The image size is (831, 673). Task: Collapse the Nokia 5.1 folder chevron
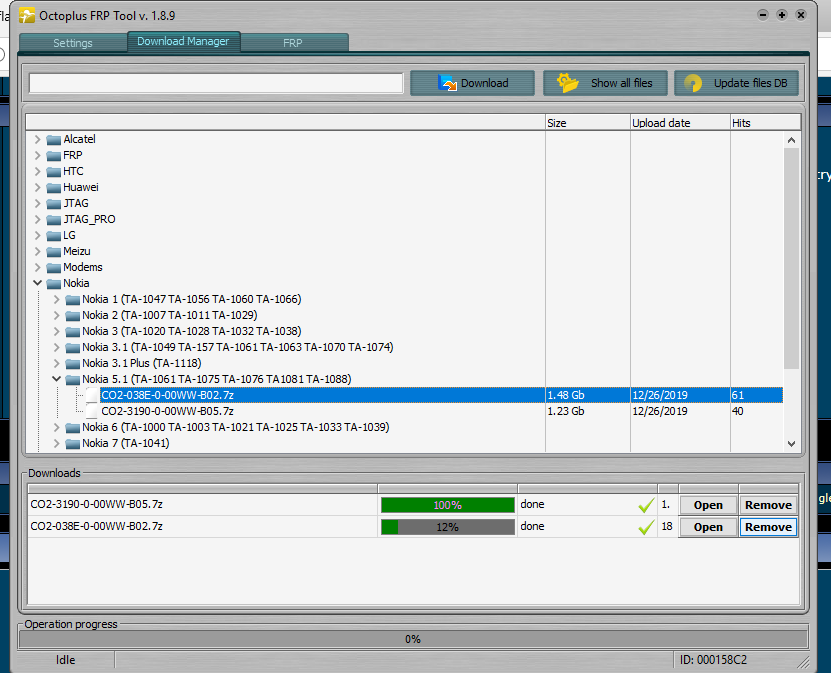[x=56, y=379]
